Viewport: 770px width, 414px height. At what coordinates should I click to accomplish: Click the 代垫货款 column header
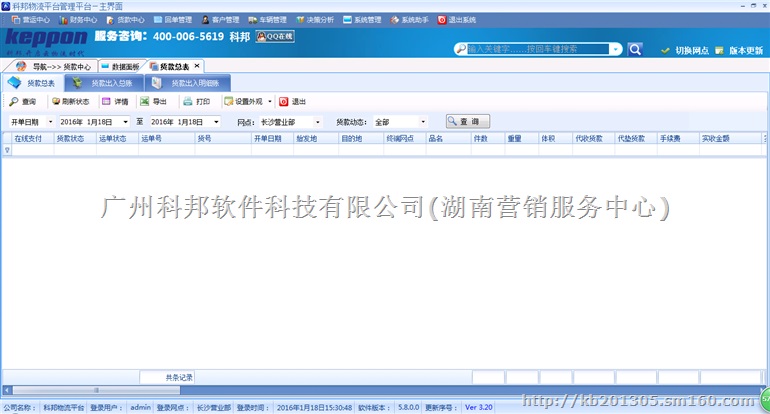point(636,138)
